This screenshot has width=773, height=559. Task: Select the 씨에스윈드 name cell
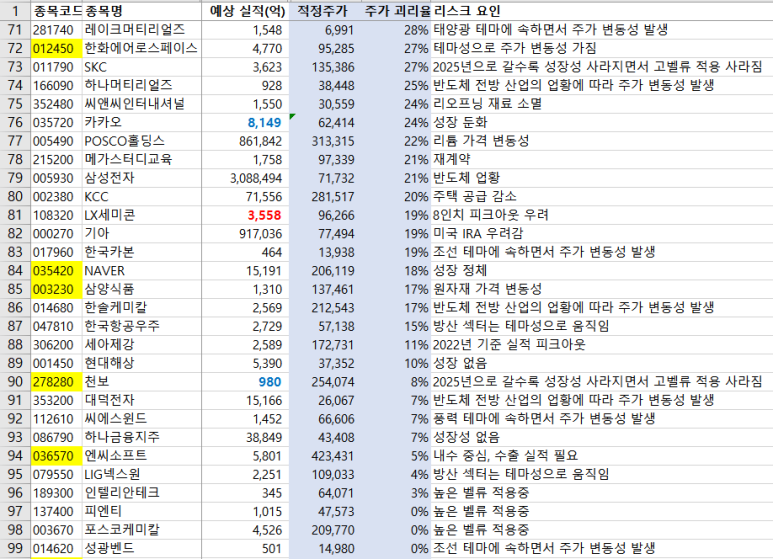click(x=142, y=419)
